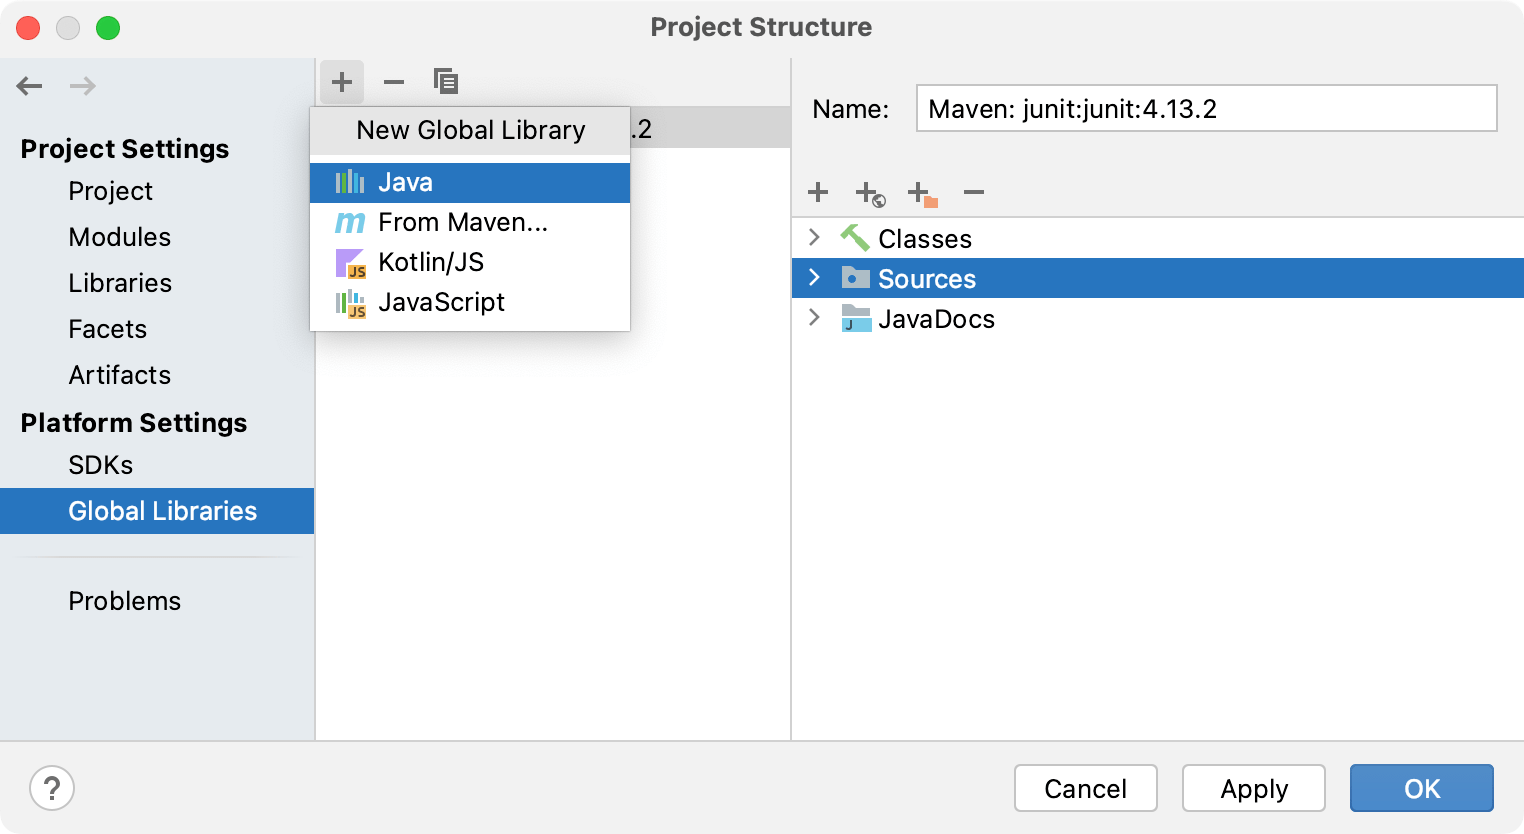Choose the Kotlin/JS library type icon

point(352,262)
